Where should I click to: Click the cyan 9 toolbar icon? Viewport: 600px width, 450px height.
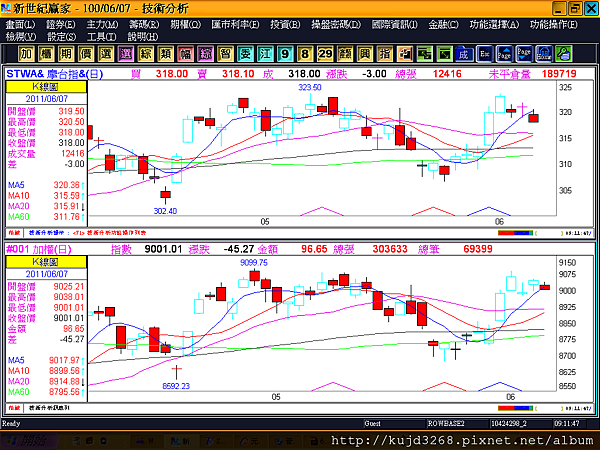click(285, 54)
